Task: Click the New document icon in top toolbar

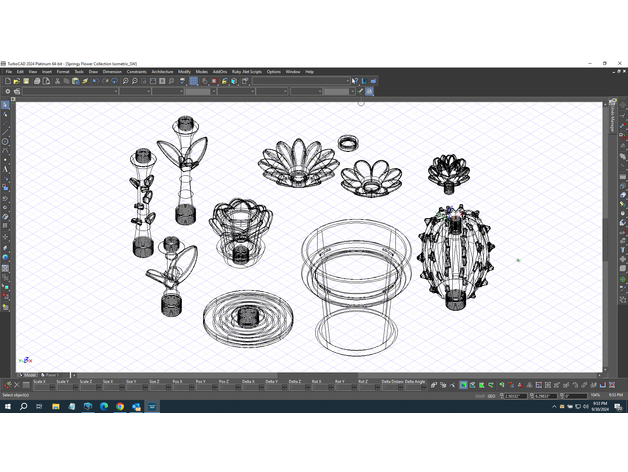Action: pyautogui.click(x=7, y=81)
